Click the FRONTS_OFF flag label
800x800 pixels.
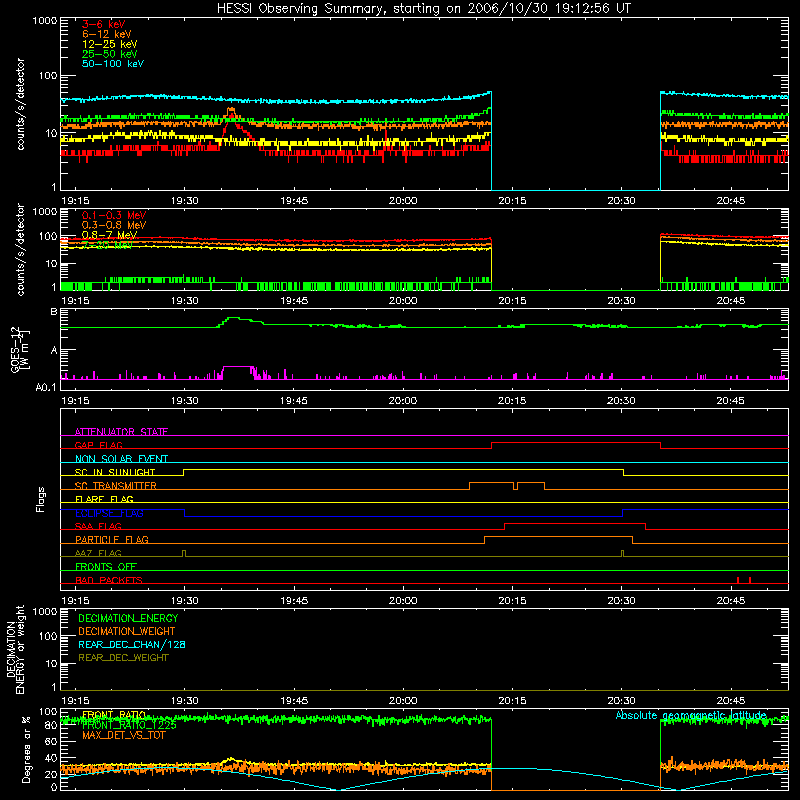click(106, 566)
